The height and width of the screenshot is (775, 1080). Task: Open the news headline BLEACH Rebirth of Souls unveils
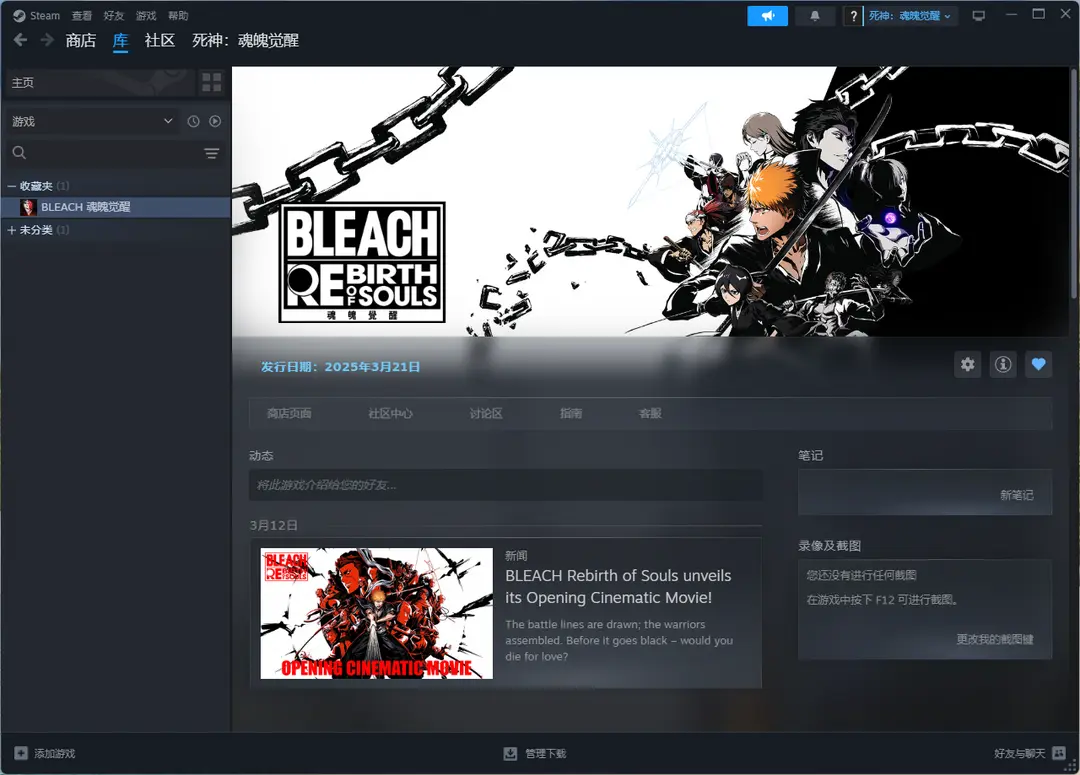tap(618, 586)
